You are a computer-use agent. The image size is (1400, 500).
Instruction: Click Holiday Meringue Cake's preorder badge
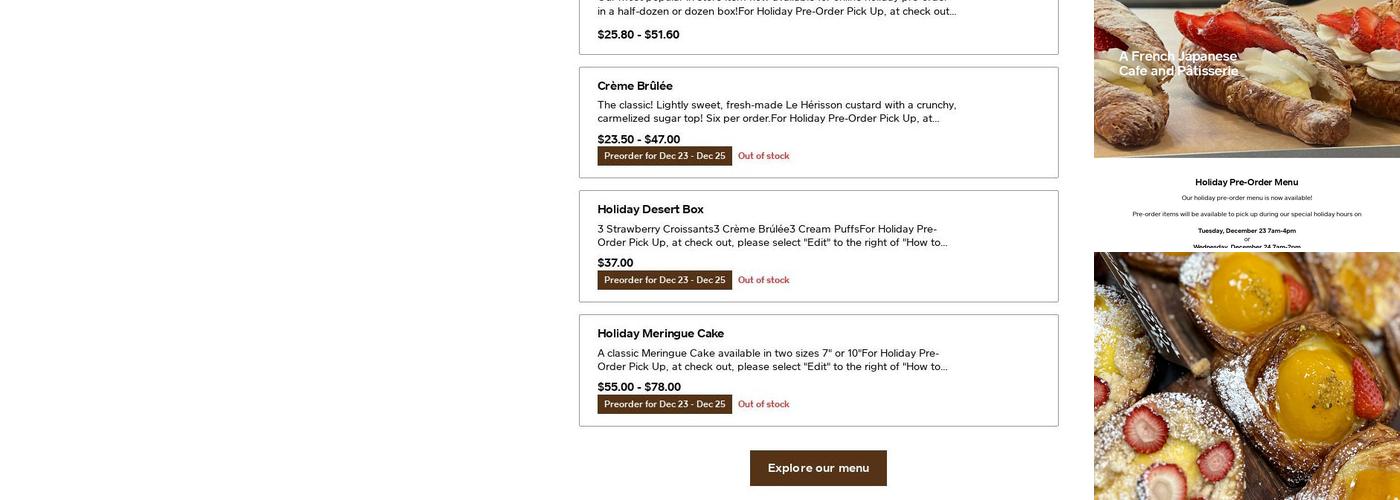[x=664, y=404]
